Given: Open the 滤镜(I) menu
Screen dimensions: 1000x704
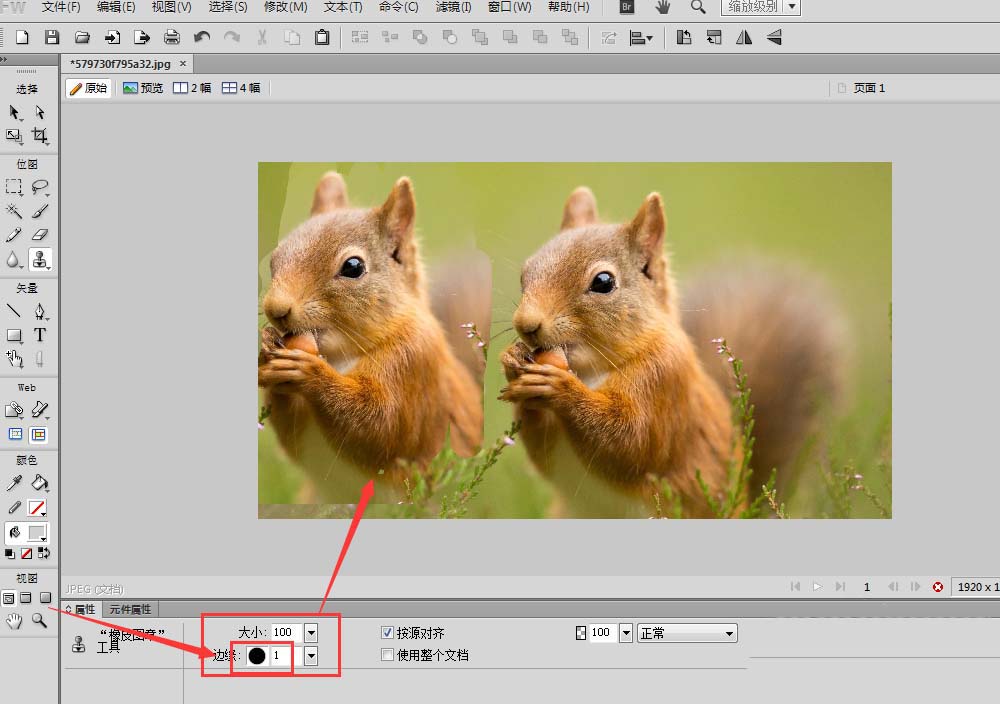Looking at the screenshot, I should click(454, 7).
